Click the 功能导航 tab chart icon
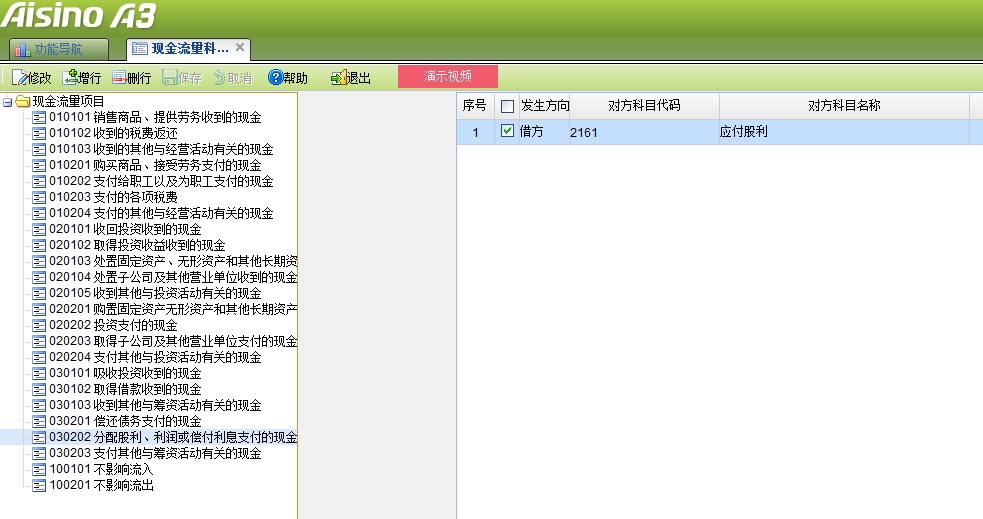Viewport: 983px width, 519px height. (22, 49)
